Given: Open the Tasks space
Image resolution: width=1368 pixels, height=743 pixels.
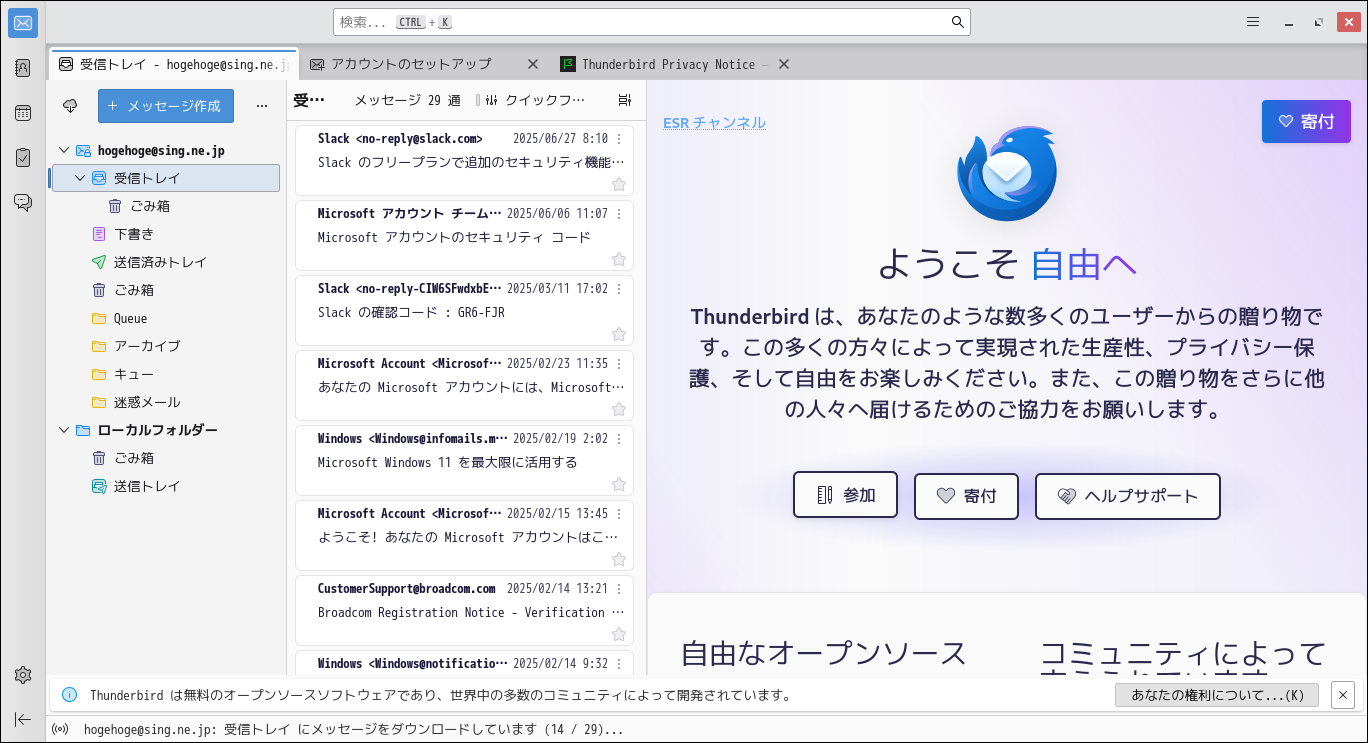Looking at the screenshot, I should click(x=23, y=157).
